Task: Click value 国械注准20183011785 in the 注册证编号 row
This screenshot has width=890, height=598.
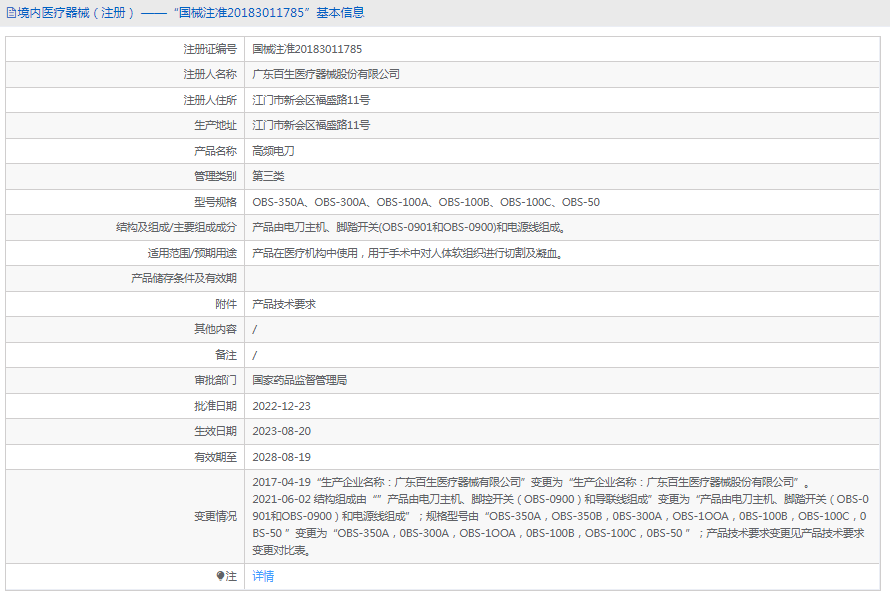Action: (x=307, y=49)
